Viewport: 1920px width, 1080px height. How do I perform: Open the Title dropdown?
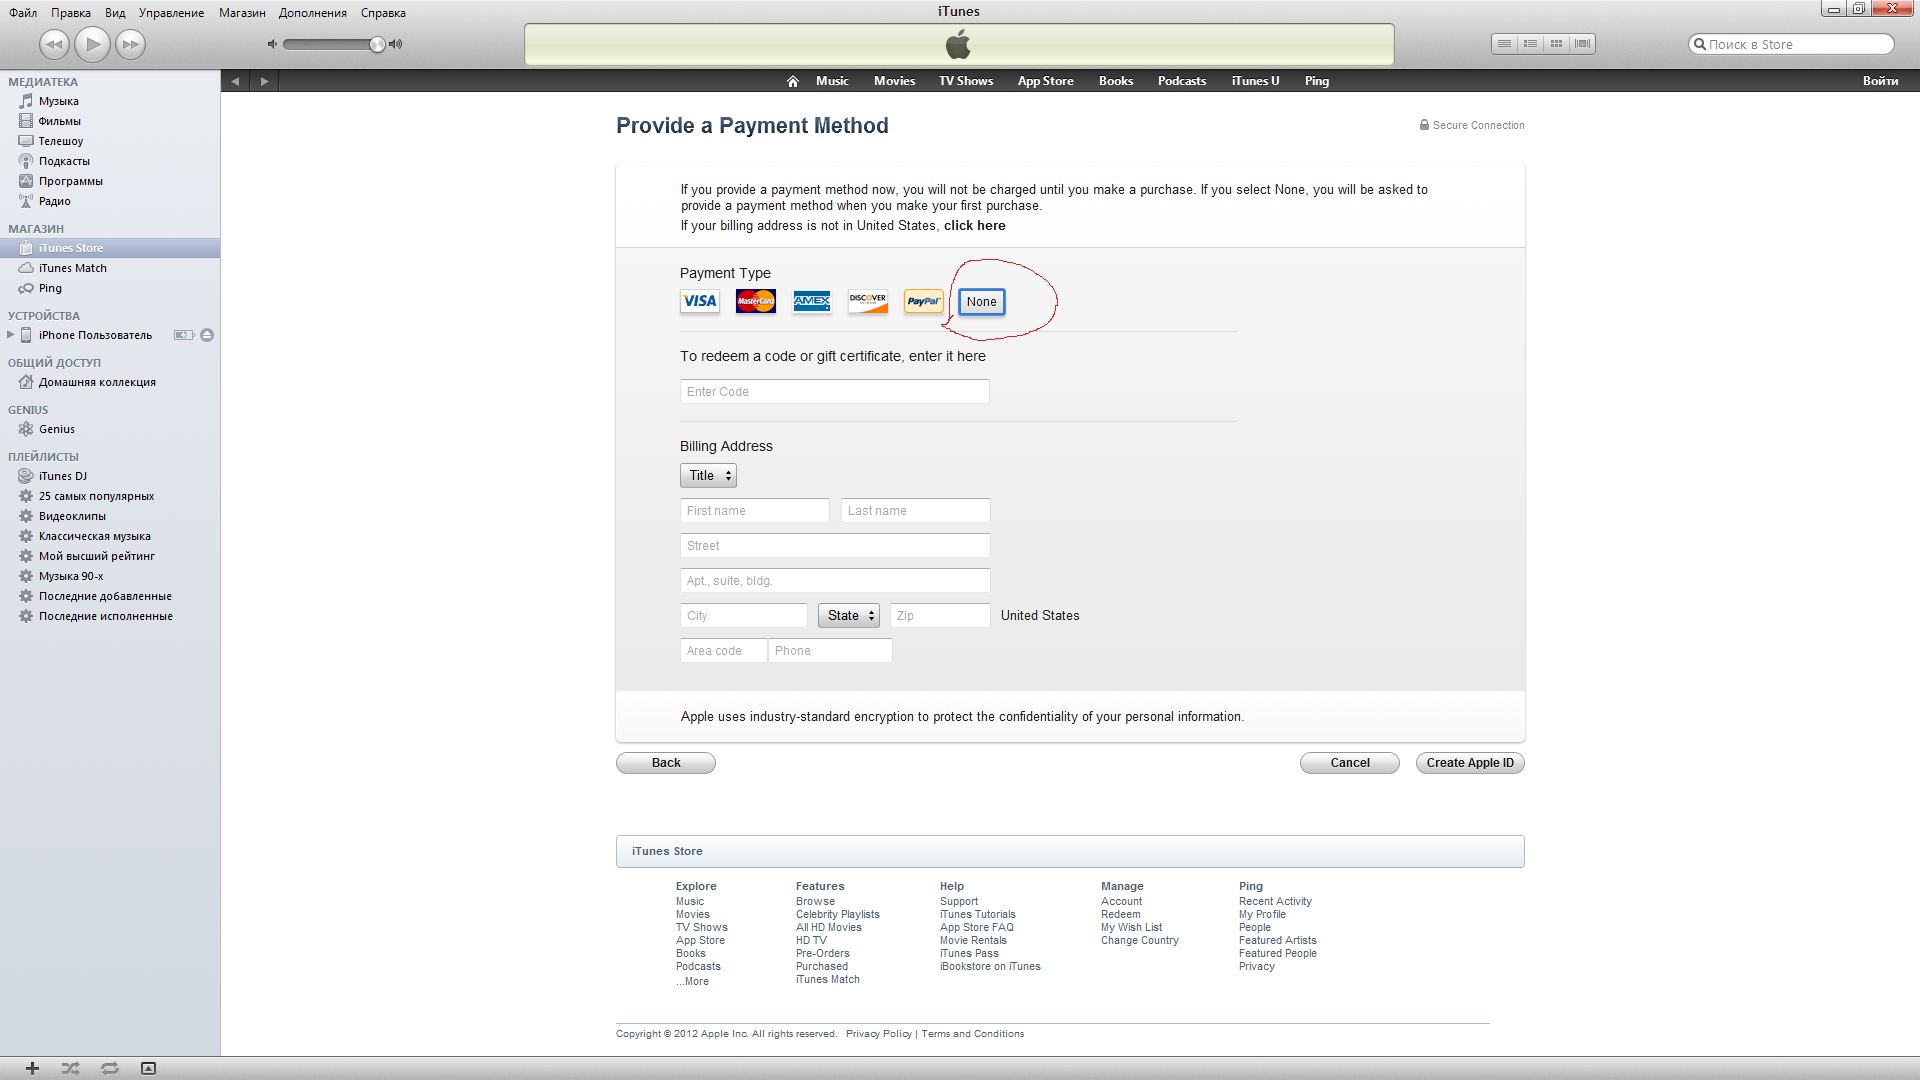(708, 476)
